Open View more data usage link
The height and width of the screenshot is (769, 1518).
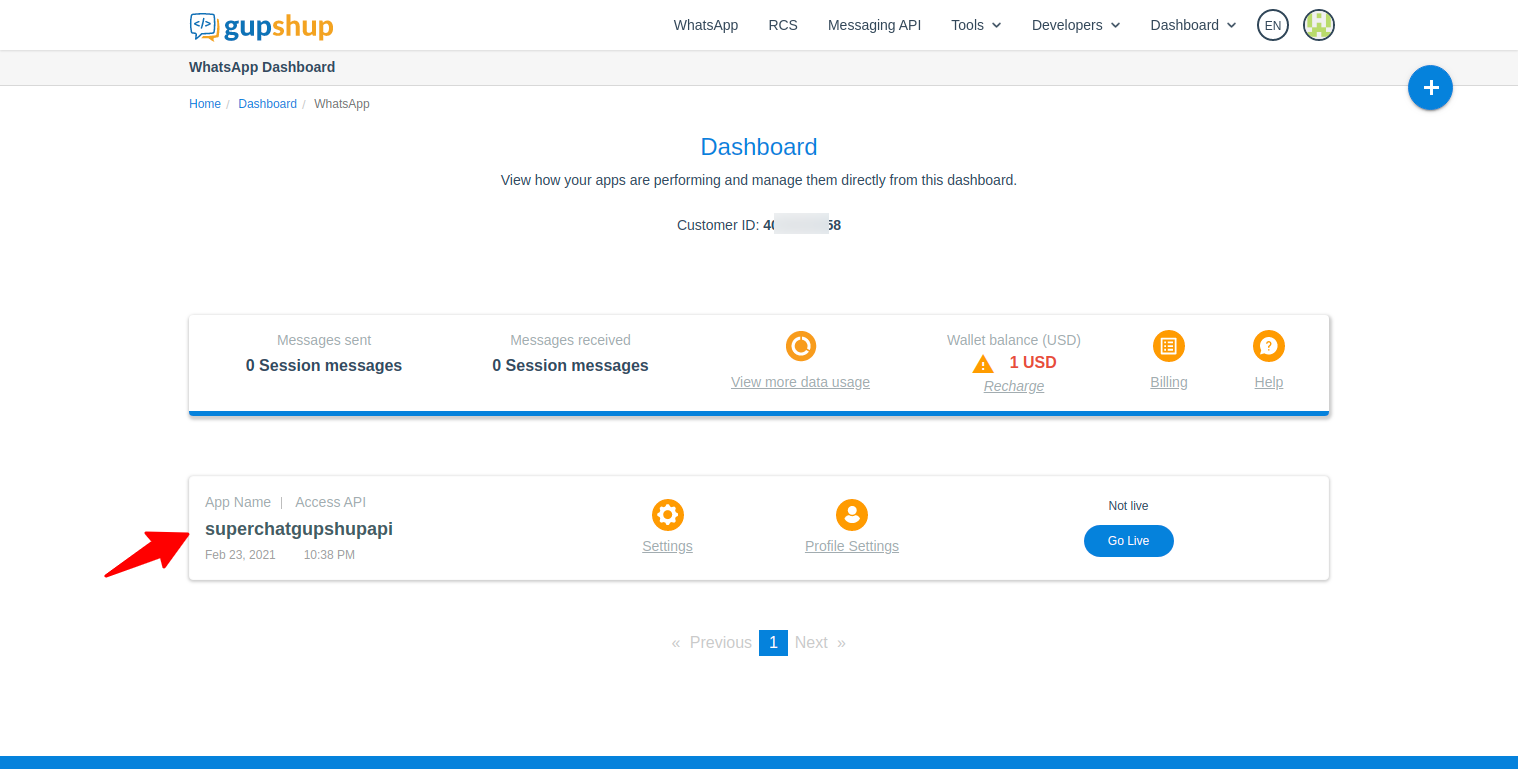click(x=800, y=382)
